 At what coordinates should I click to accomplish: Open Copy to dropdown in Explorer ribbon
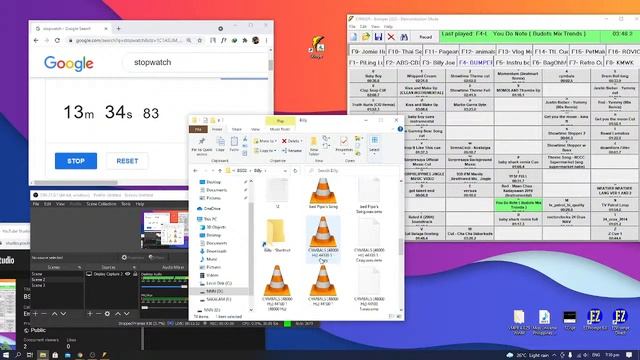(x=265, y=151)
